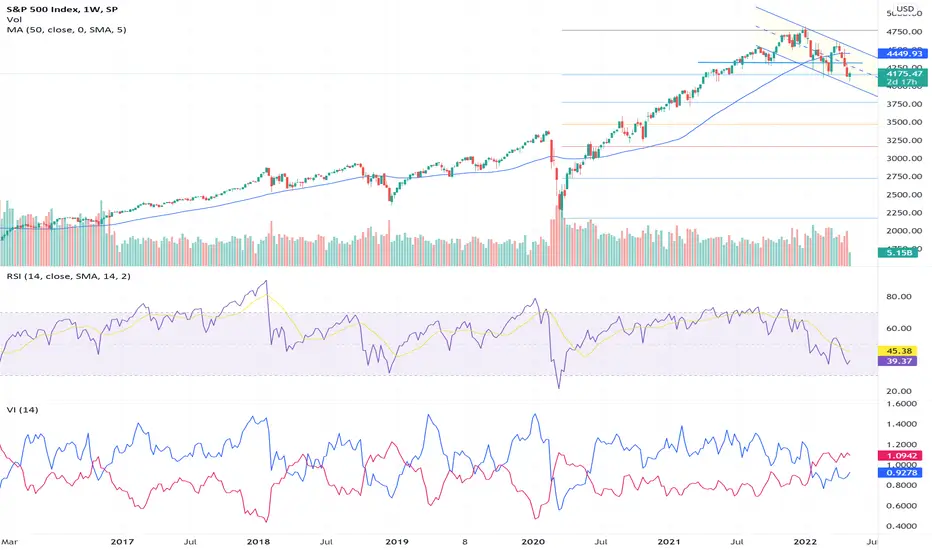The width and height of the screenshot is (932, 550).
Task: Click the 2750.00 price axis label
Action: click(904, 176)
